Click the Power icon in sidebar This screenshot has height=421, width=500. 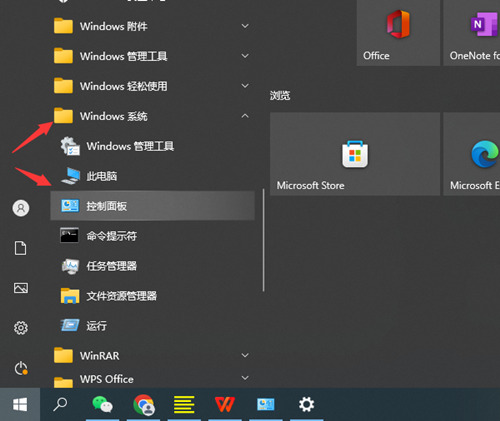point(21,368)
